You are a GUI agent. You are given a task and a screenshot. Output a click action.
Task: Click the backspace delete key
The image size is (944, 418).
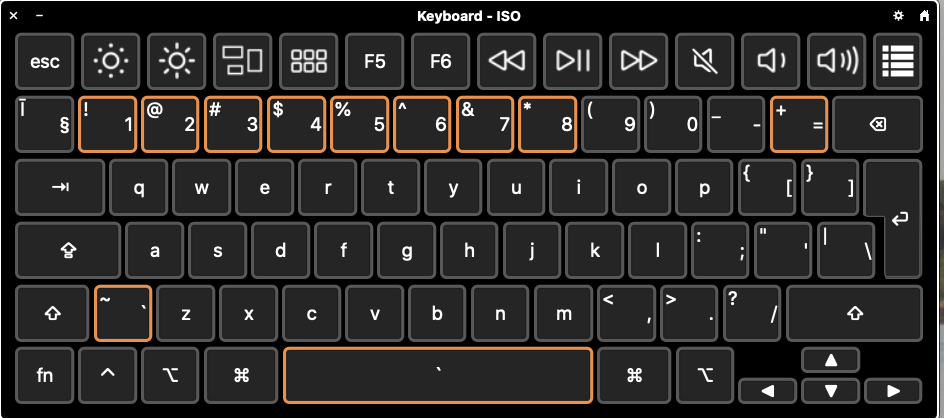(878, 124)
